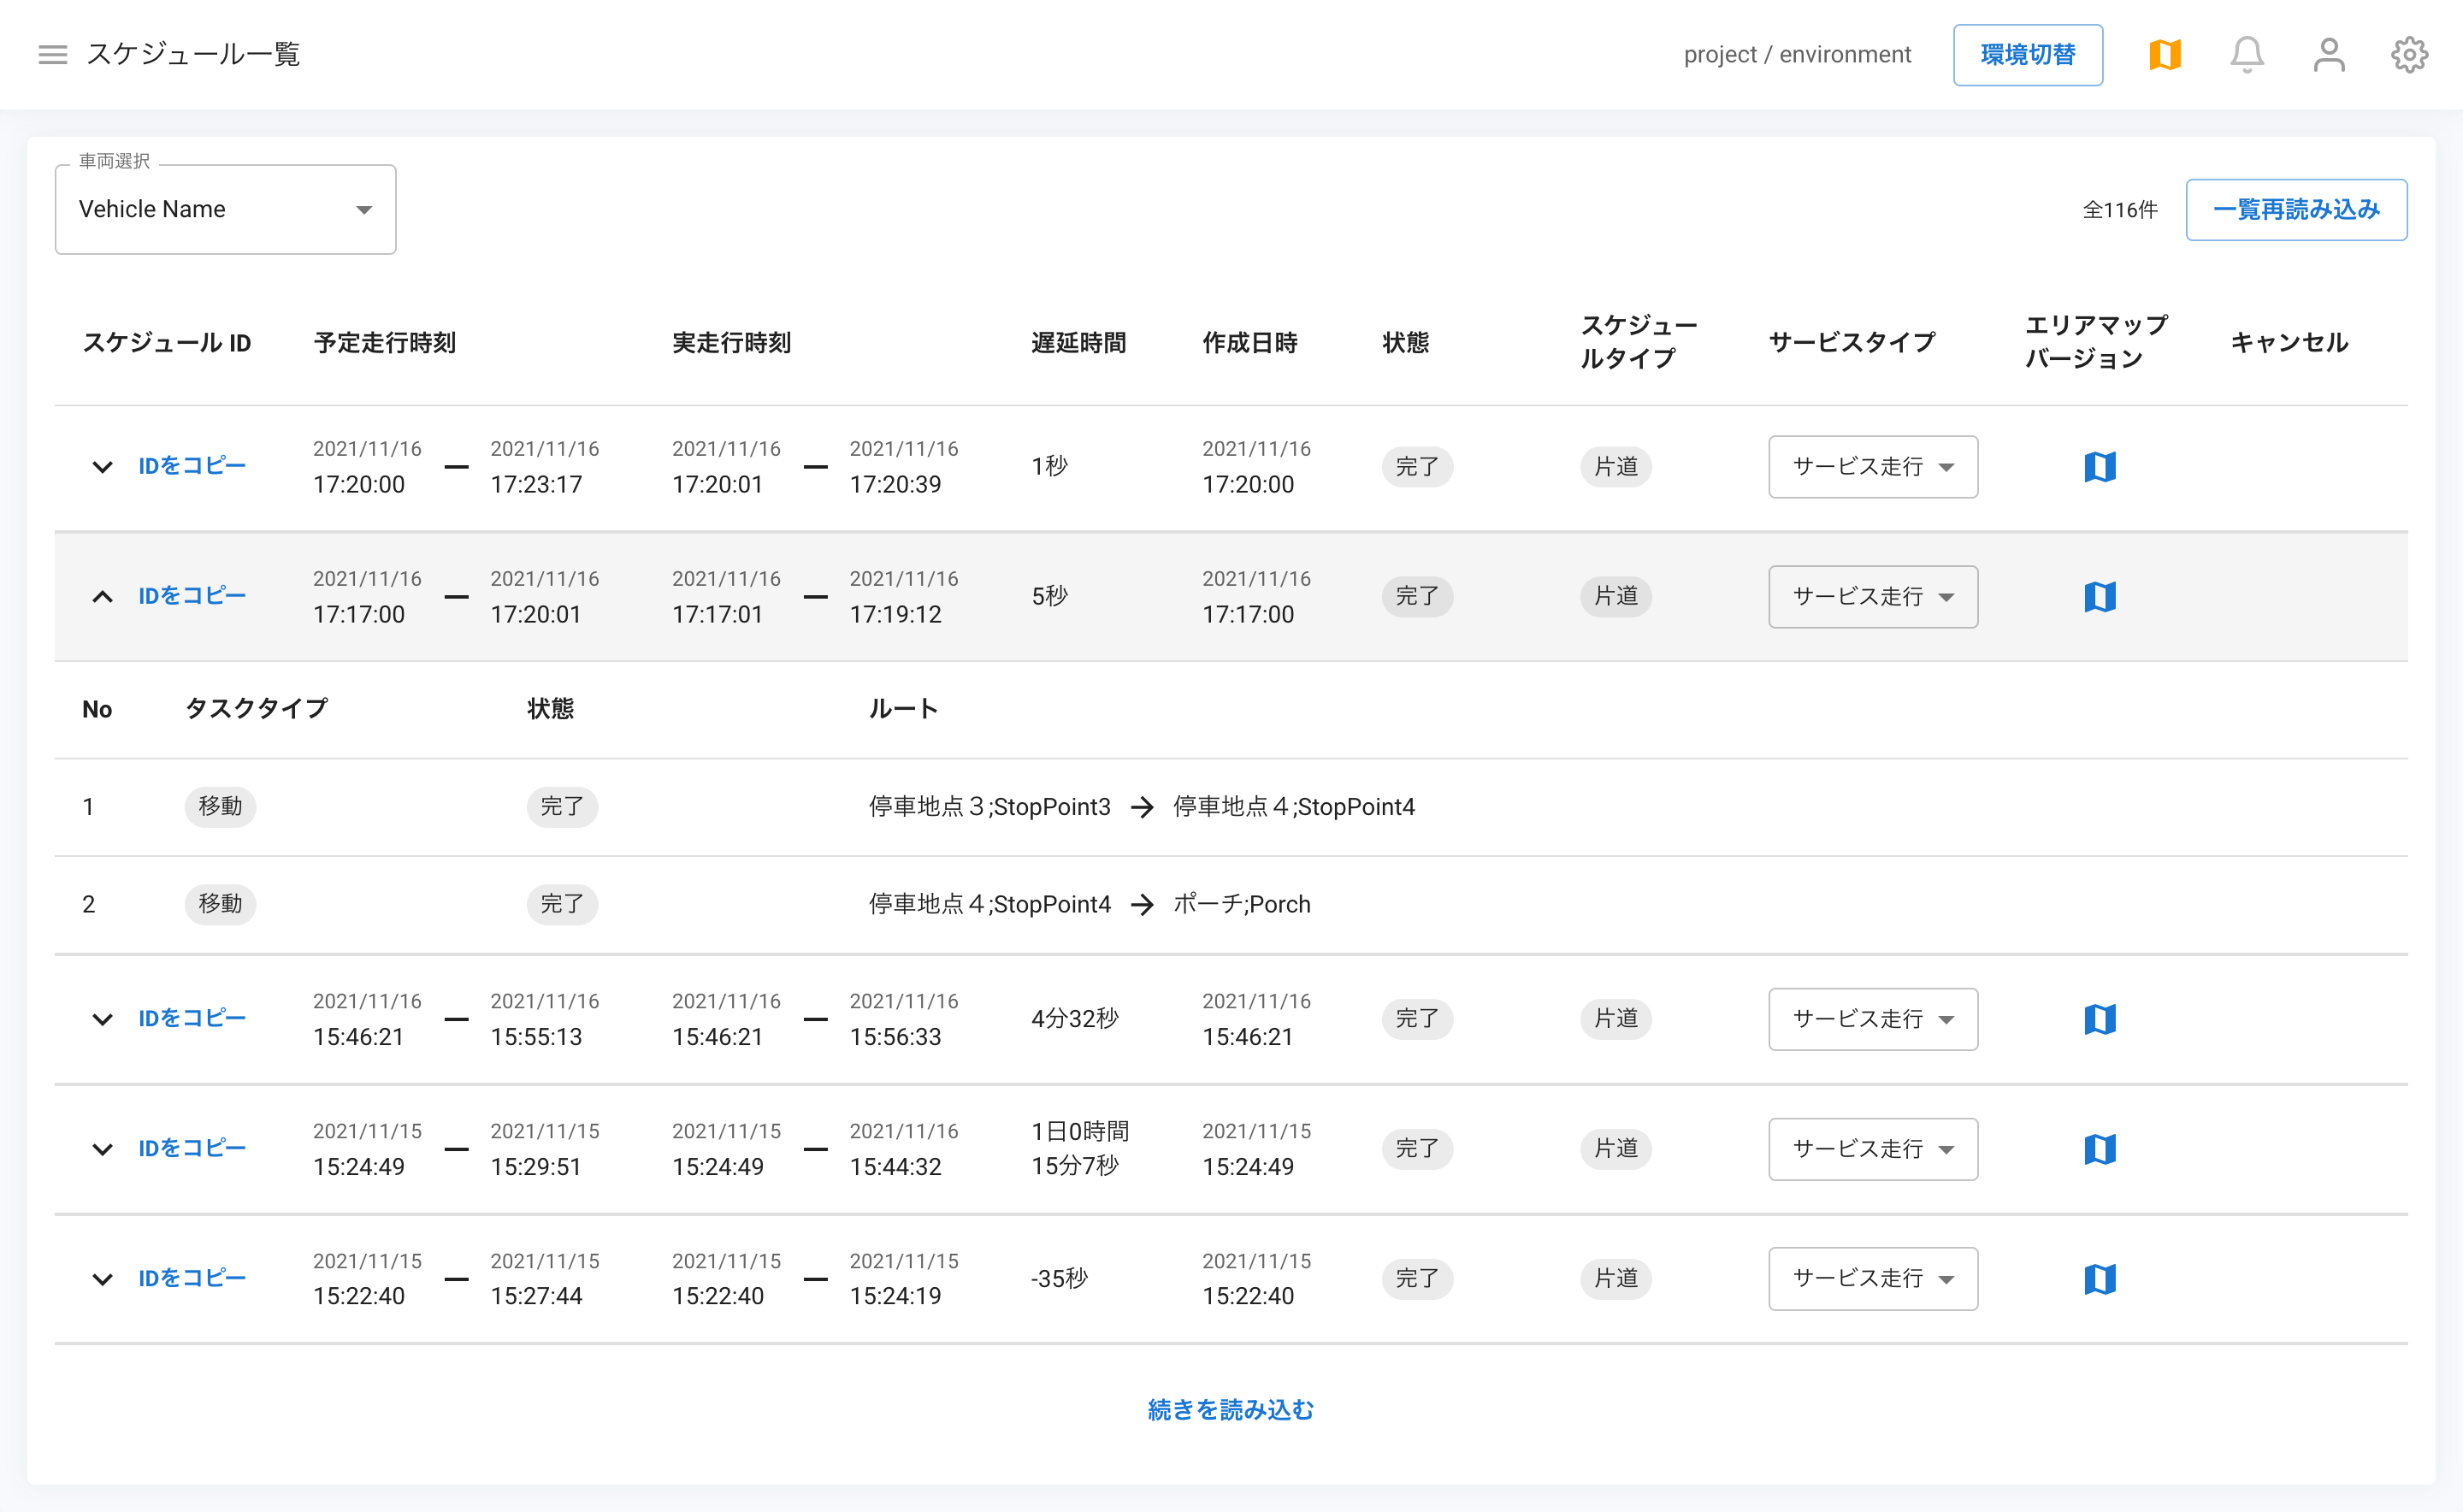Click the -35秒 delay value
2463x1512 pixels.
[1059, 1278]
